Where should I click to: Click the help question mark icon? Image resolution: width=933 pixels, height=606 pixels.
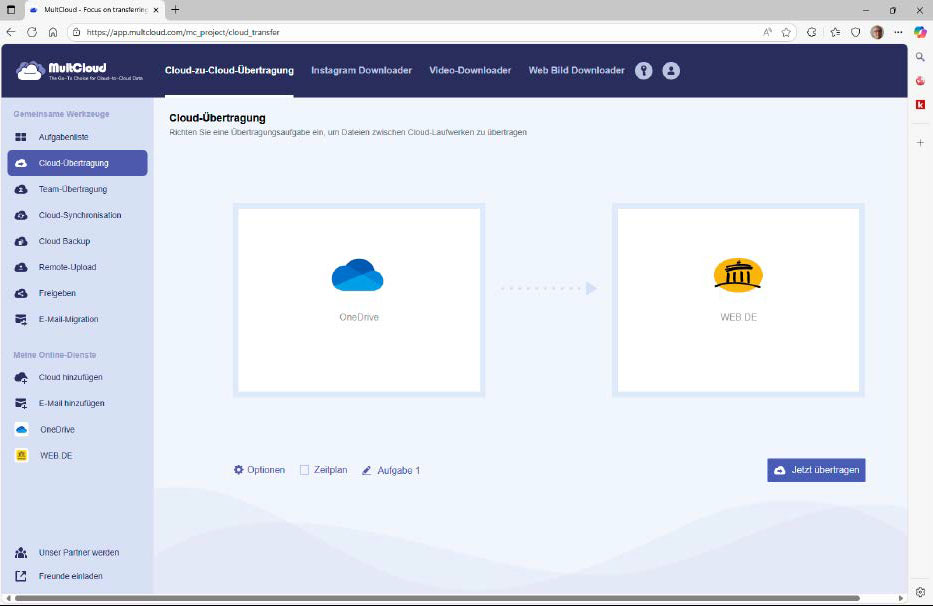coord(643,70)
